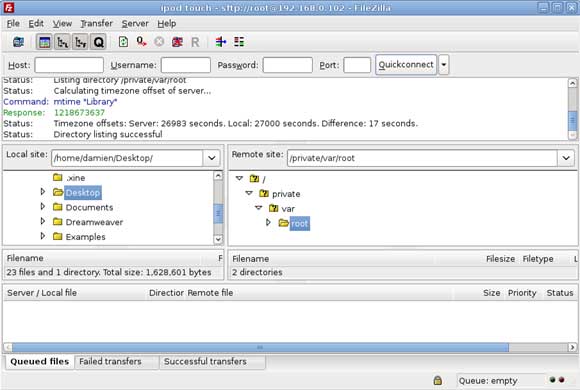Viewport: 580px width, 390px height.
Task: Open the Edit menu
Action: pyautogui.click(x=36, y=23)
